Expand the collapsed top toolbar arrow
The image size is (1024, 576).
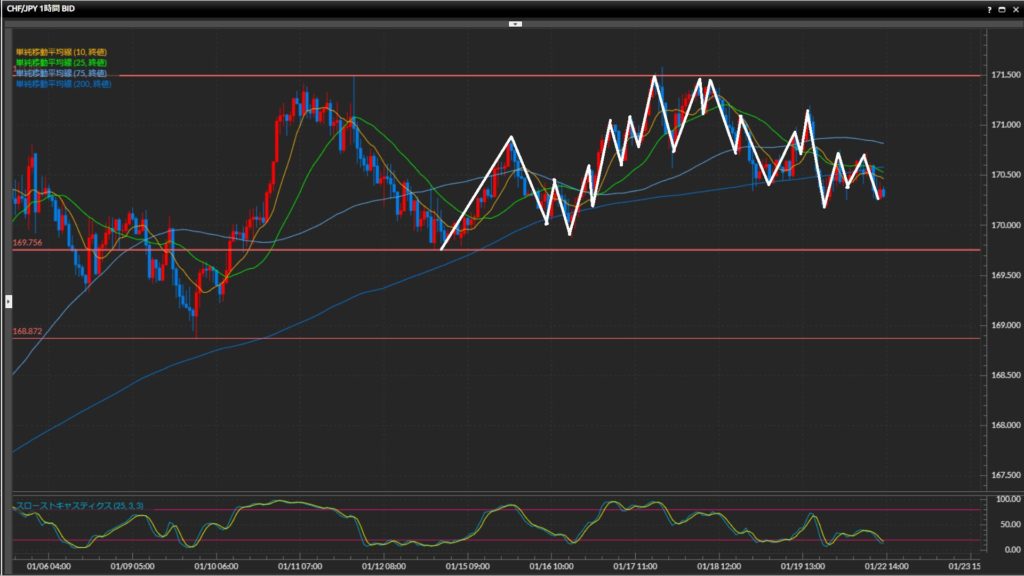[515, 22]
